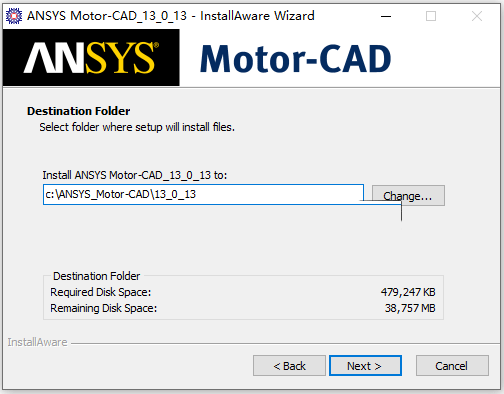The image size is (504, 394).
Task: Minimize the InstallAware Wizard window
Action: click(386, 16)
